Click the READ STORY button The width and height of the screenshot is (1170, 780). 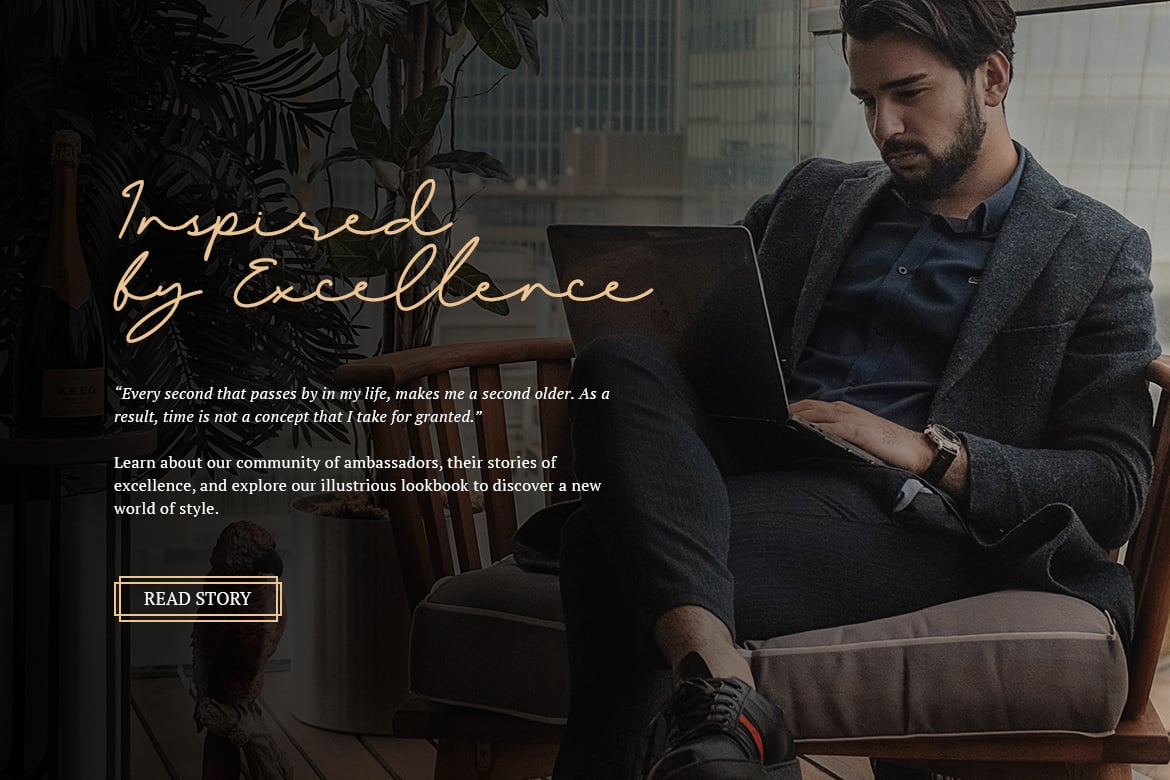click(198, 599)
